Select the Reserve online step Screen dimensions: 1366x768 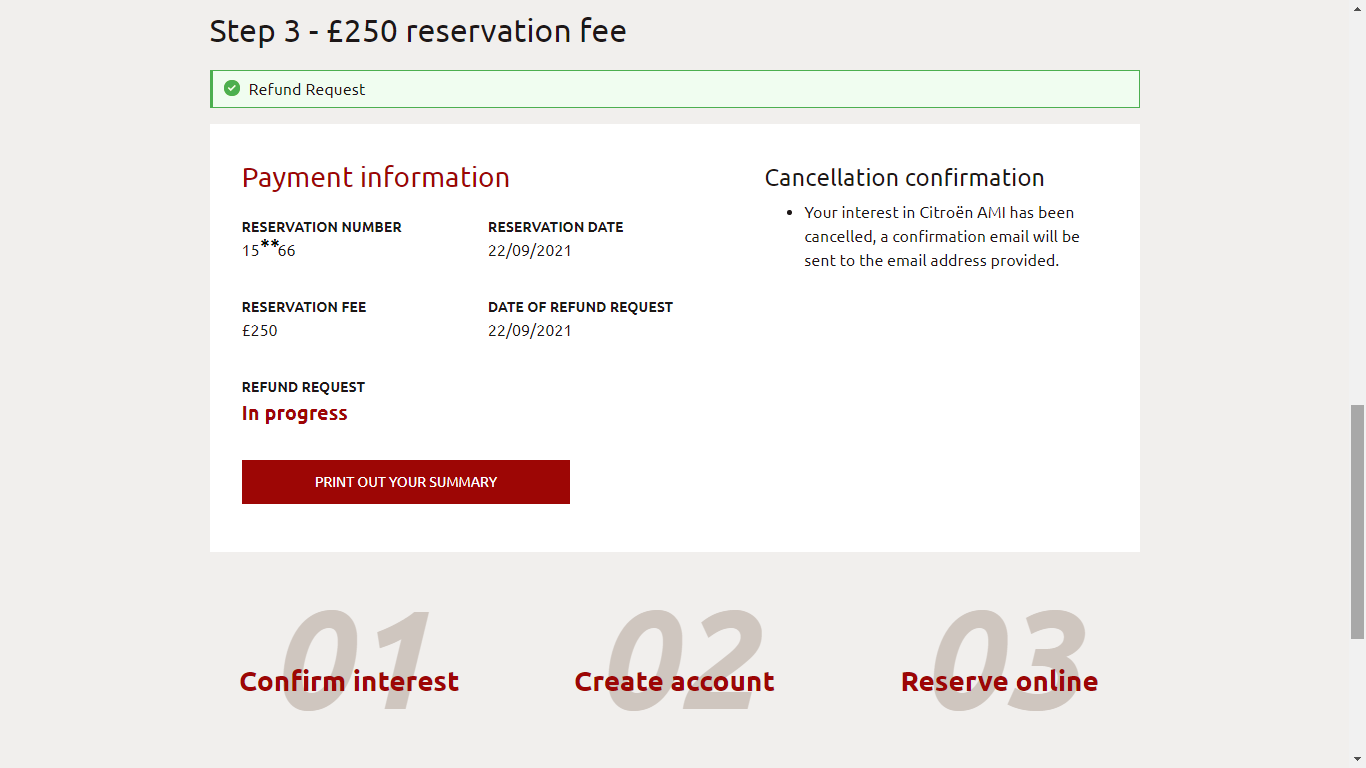(999, 681)
